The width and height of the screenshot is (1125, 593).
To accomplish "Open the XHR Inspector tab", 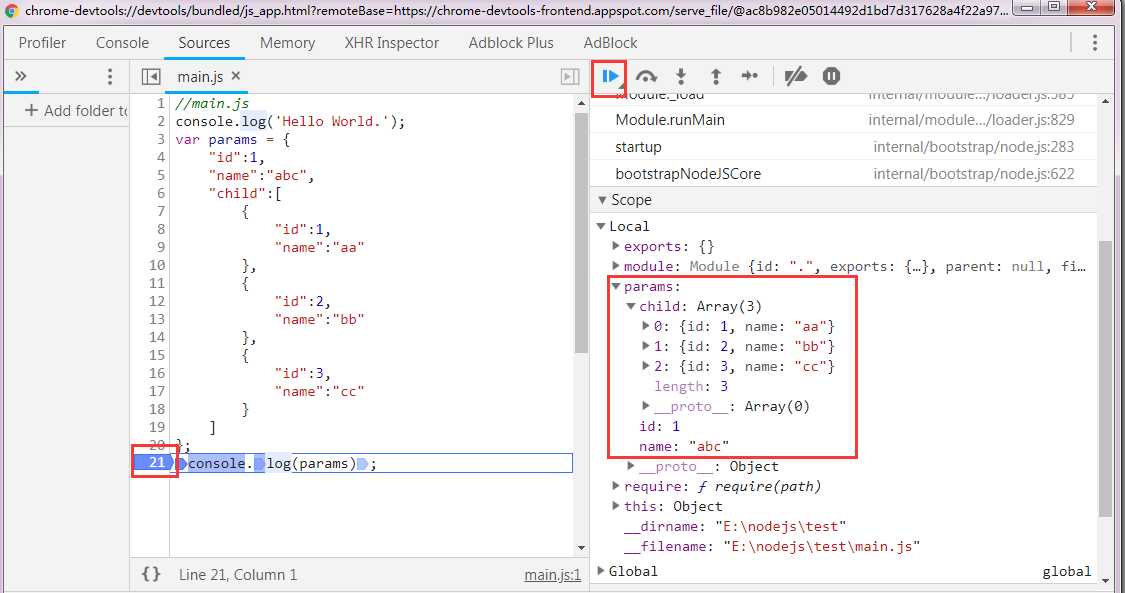I will 392,43.
